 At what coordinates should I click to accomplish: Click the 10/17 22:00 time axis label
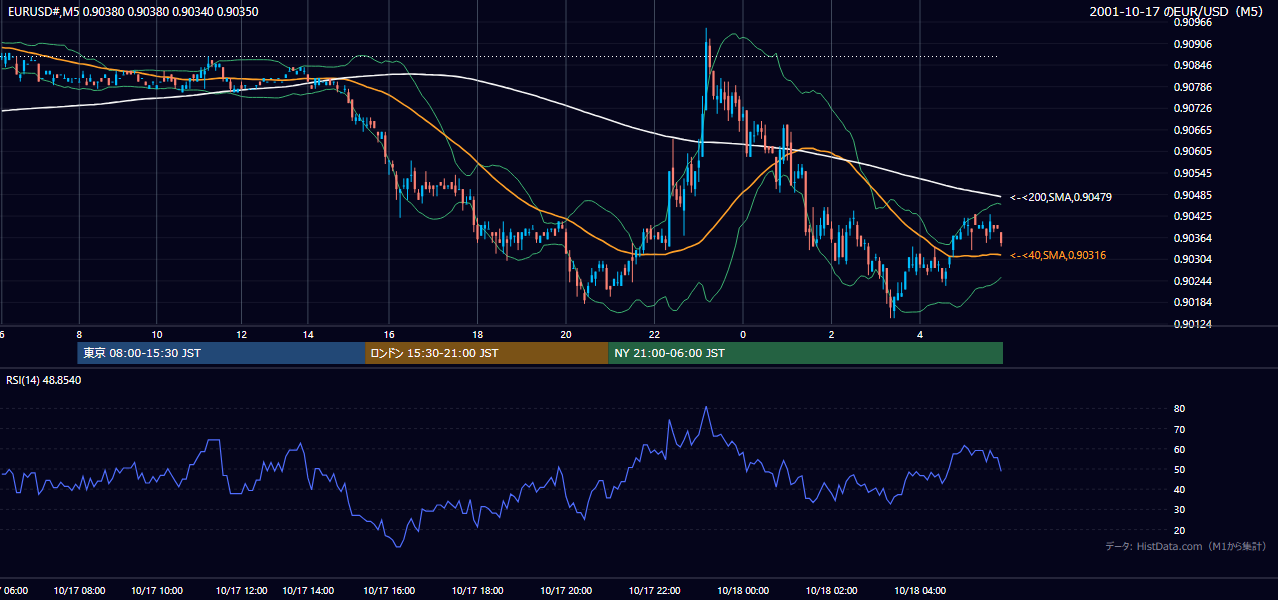655,591
